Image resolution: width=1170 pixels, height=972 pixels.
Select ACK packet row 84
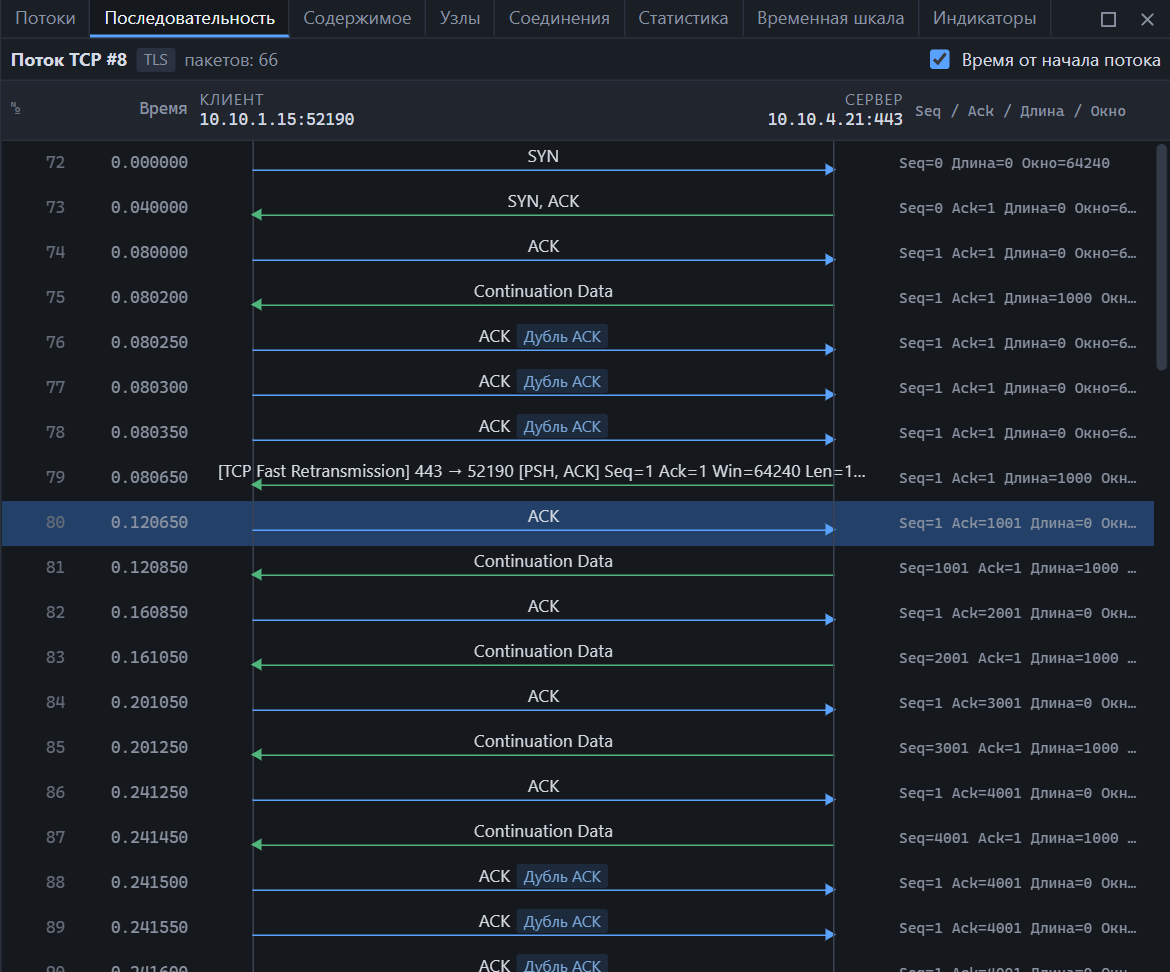[578, 703]
